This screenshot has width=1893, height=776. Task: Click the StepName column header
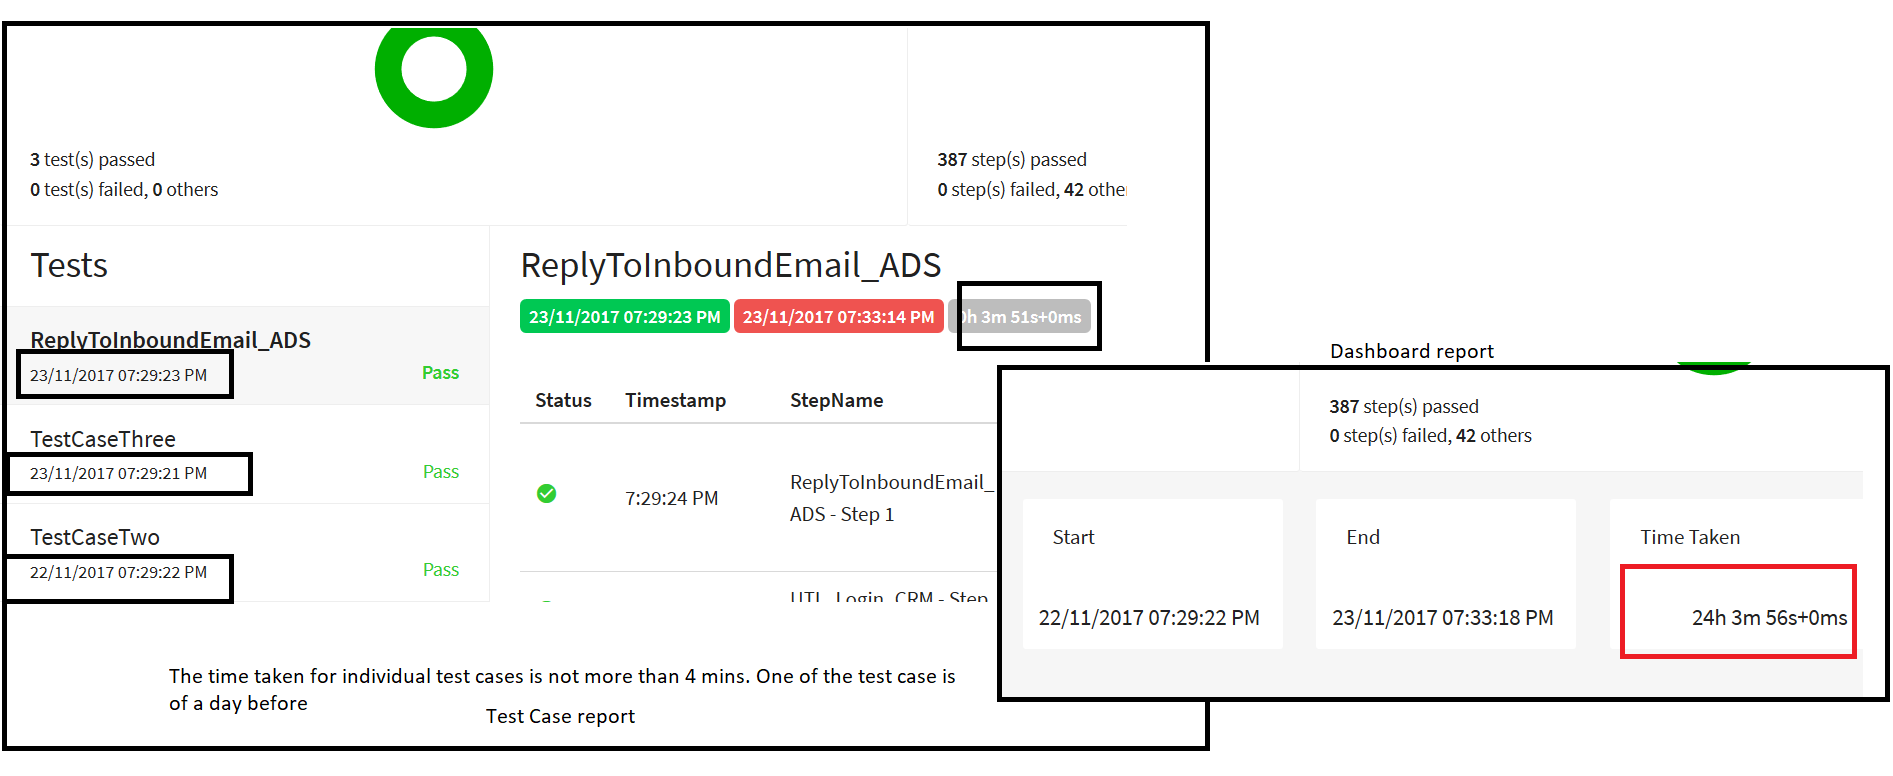(x=836, y=400)
